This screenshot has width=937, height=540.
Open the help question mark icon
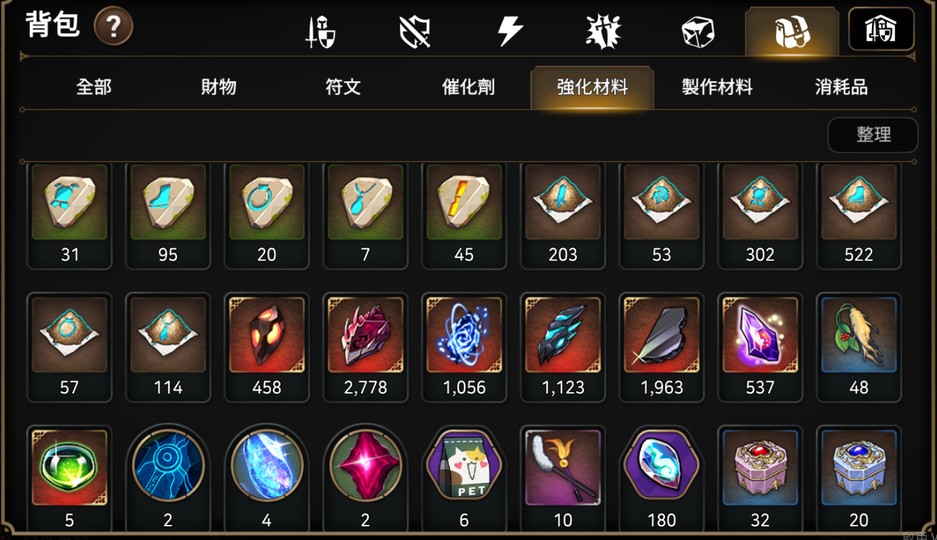point(113,27)
